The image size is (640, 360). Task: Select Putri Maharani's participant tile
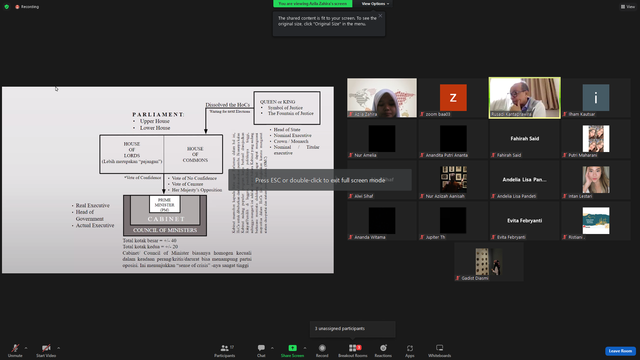pyautogui.click(x=596, y=139)
